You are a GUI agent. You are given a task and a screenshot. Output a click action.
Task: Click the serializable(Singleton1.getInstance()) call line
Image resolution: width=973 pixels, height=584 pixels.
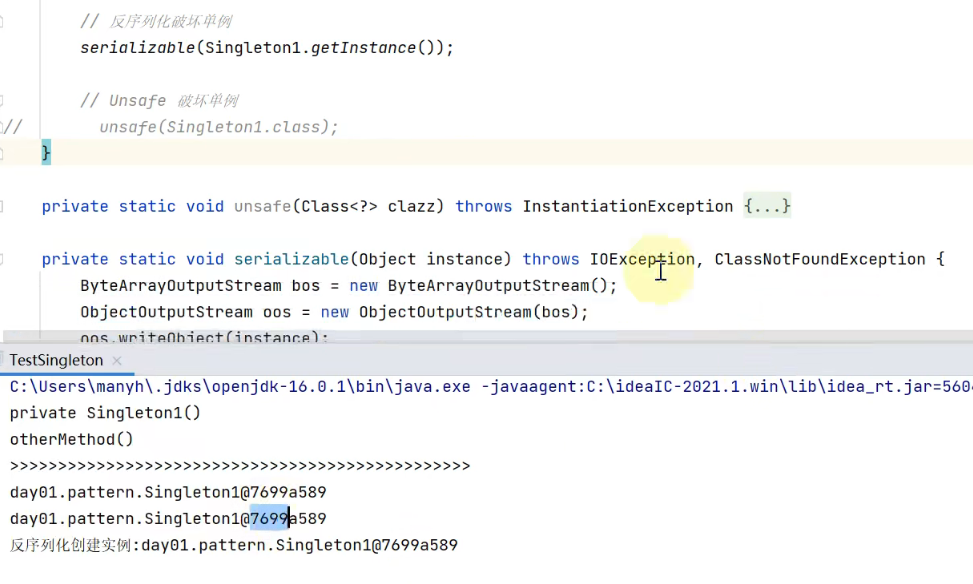[267, 48]
